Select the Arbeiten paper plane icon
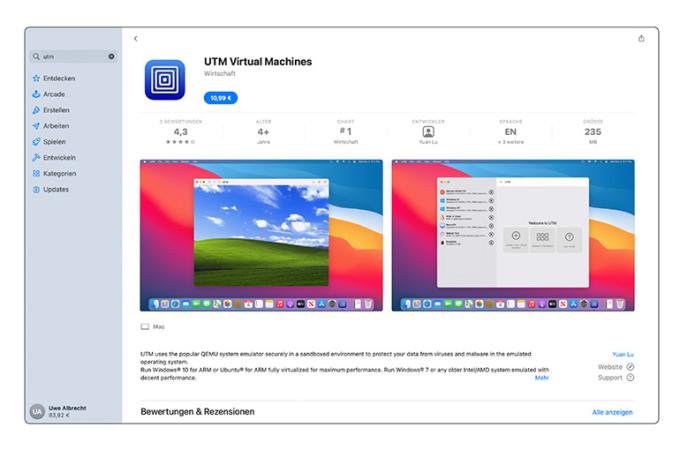 pos(36,126)
